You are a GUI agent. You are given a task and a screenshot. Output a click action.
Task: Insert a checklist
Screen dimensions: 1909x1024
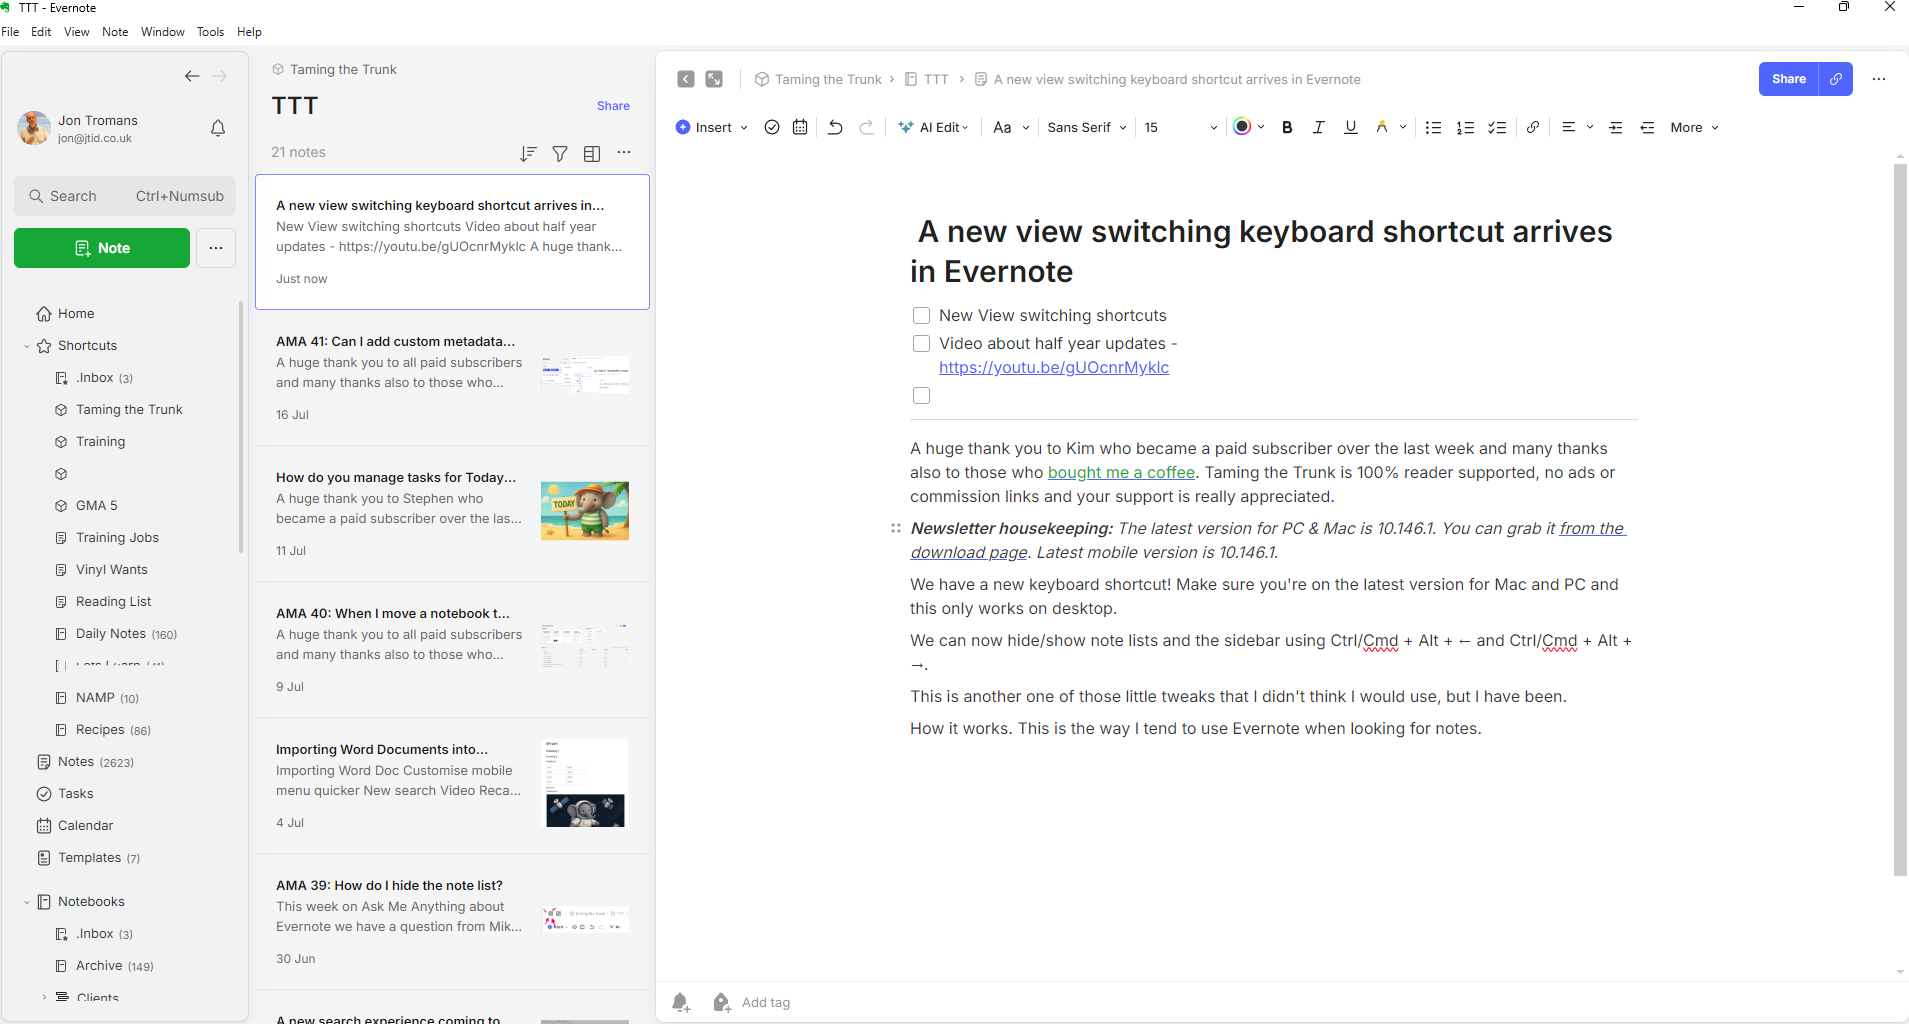pos(1497,127)
